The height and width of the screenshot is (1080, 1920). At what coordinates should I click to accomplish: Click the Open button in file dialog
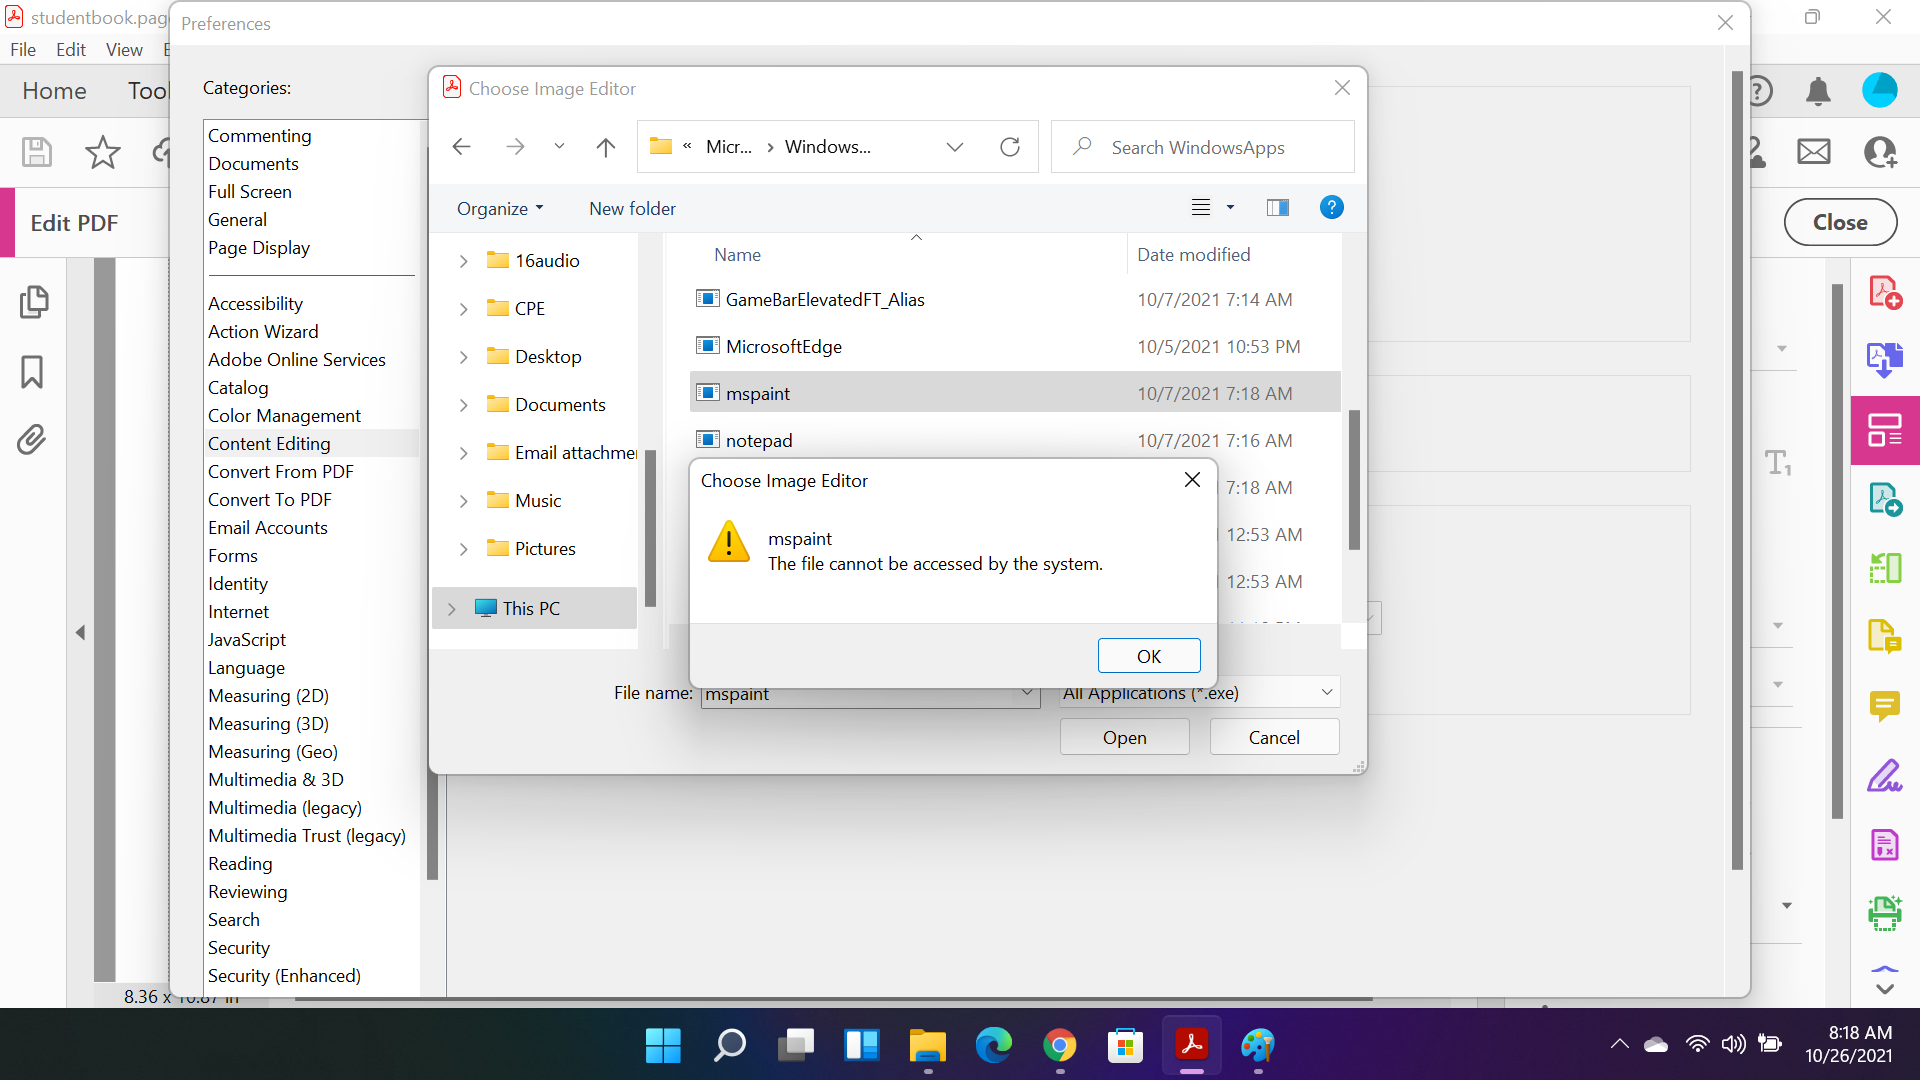pos(1125,737)
